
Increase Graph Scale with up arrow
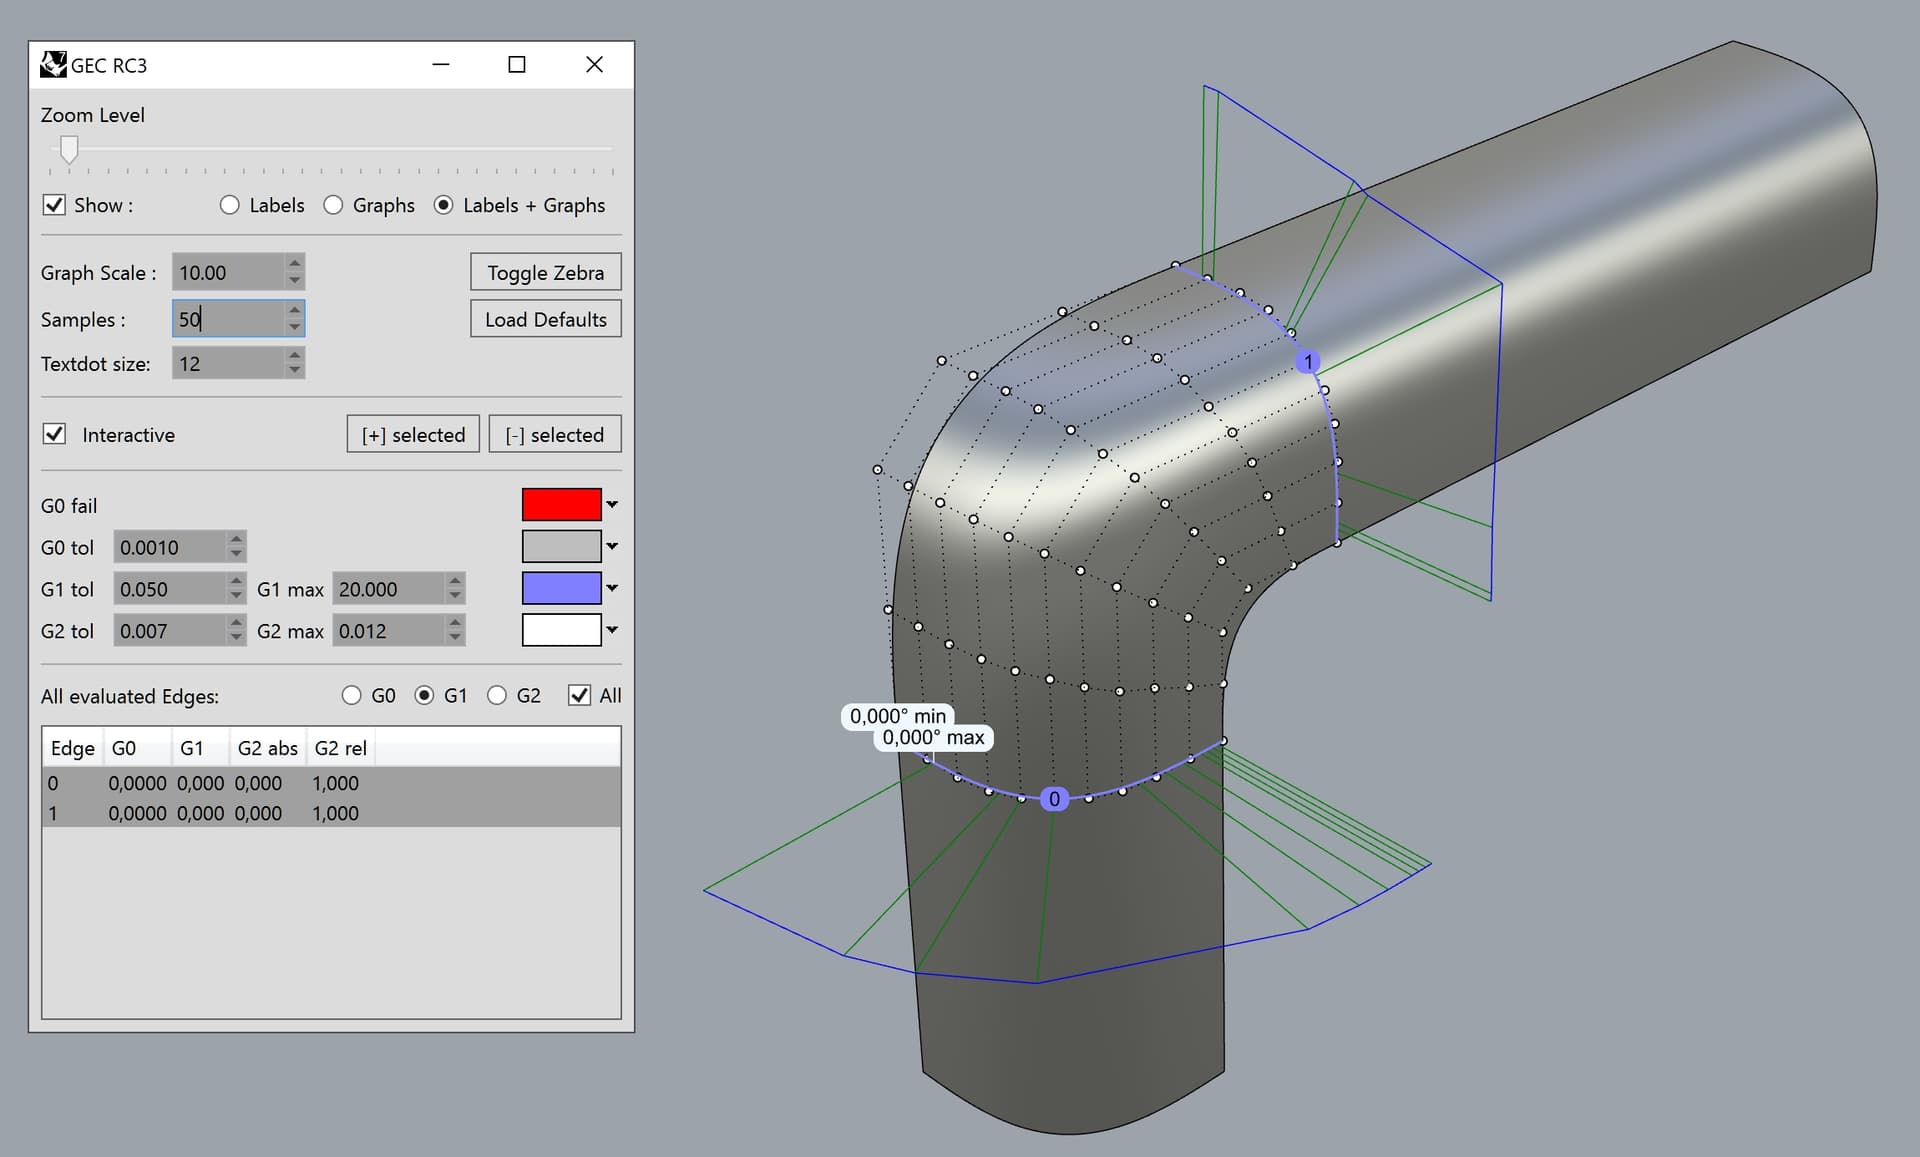(x=294, y=263)
